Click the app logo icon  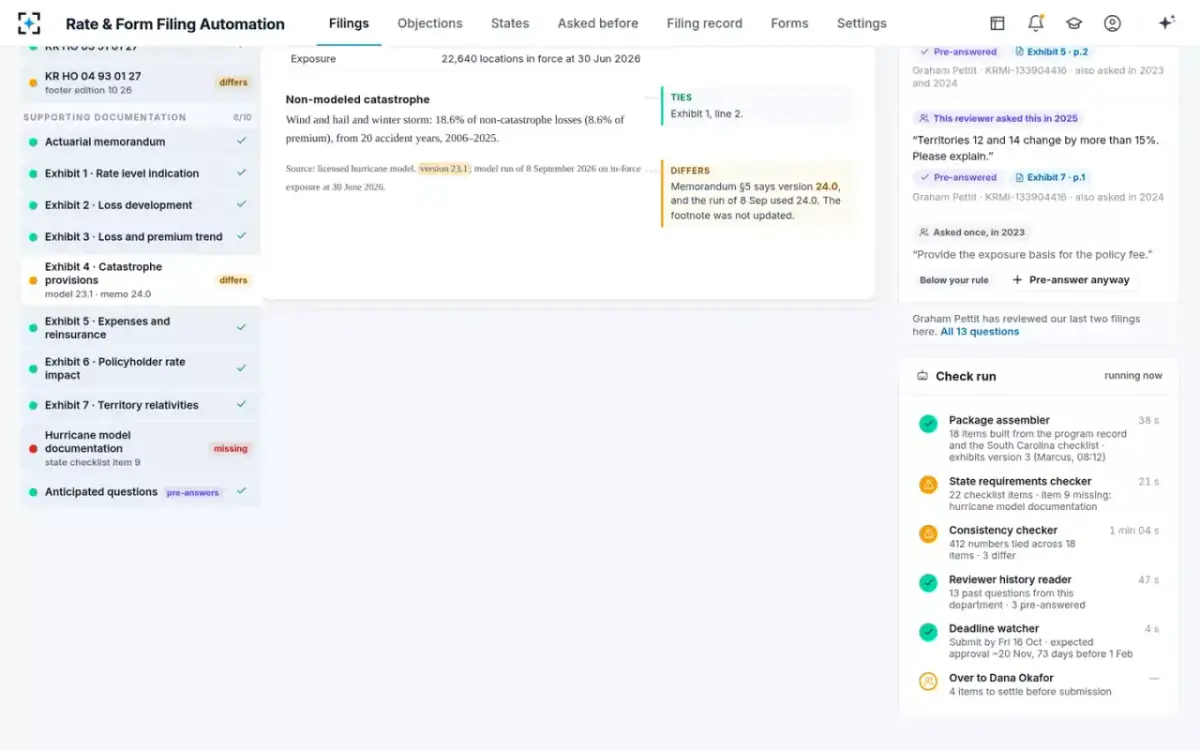(x=29, y=24)
